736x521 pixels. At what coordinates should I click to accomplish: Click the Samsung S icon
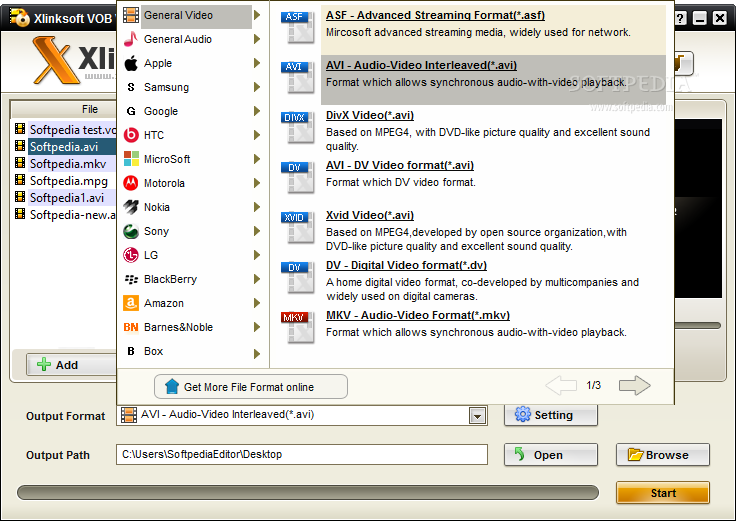pos(131,87)
